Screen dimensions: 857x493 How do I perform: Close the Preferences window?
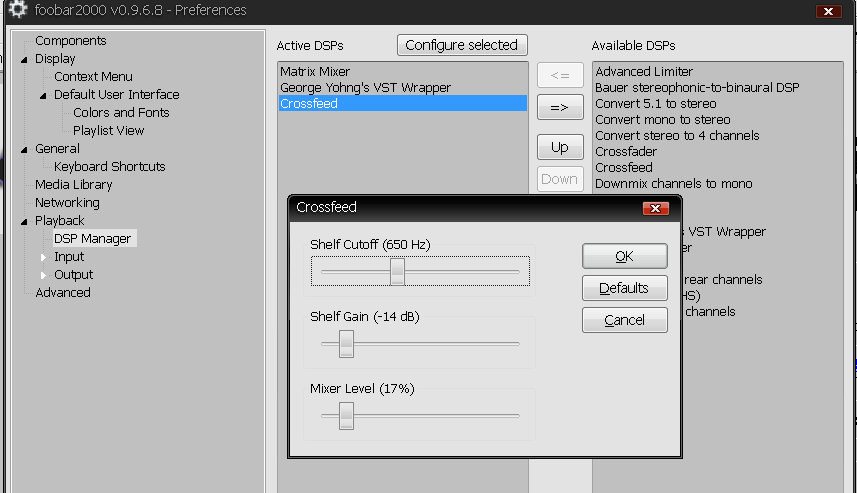click(828, 11)
